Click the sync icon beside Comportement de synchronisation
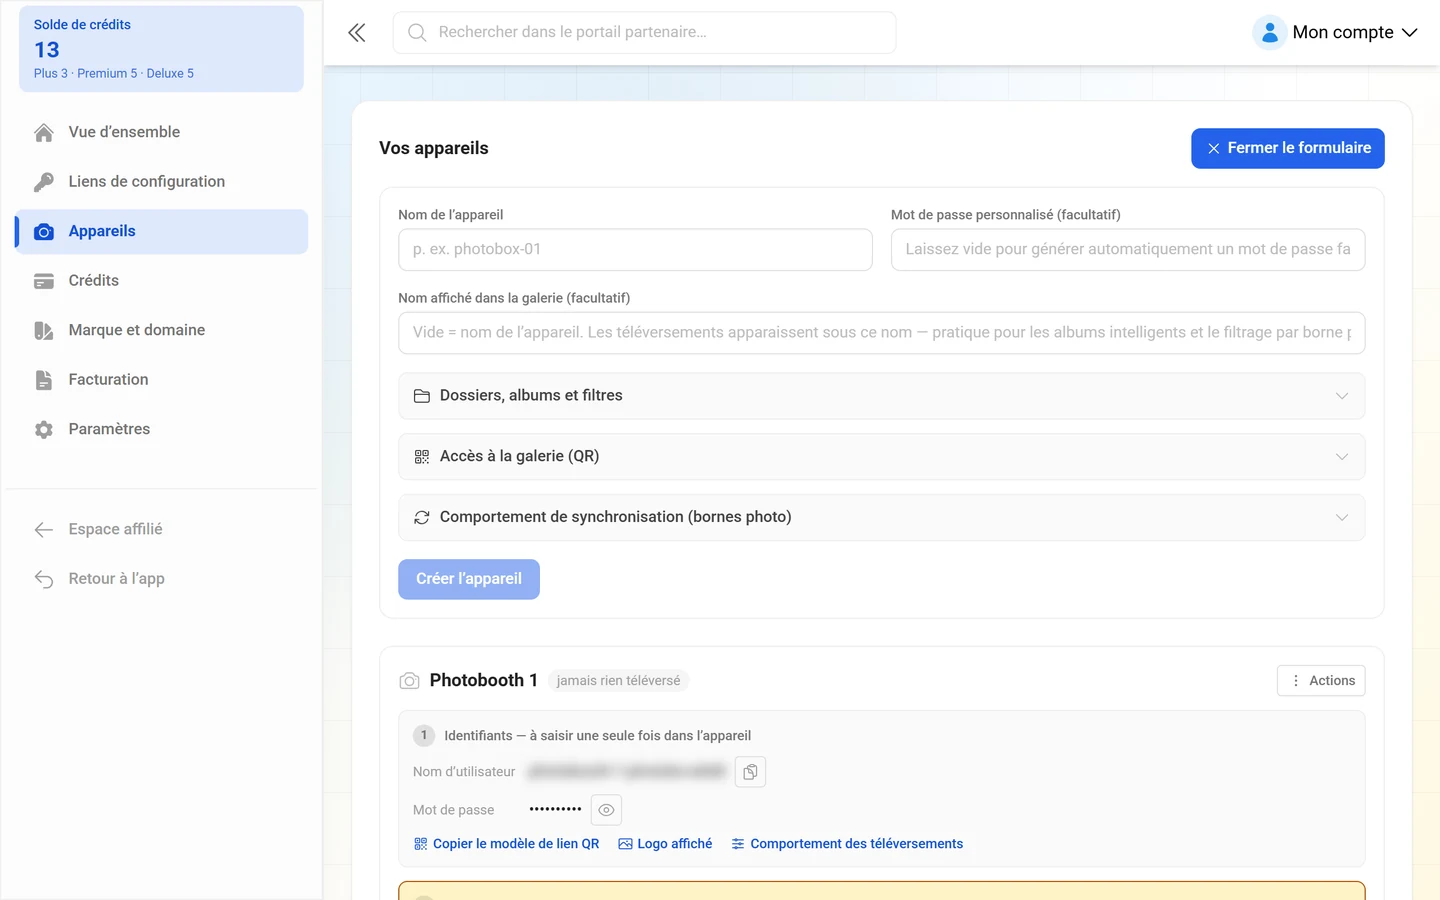The height and width of the screenshot is (900, 1440). [422, 518]
